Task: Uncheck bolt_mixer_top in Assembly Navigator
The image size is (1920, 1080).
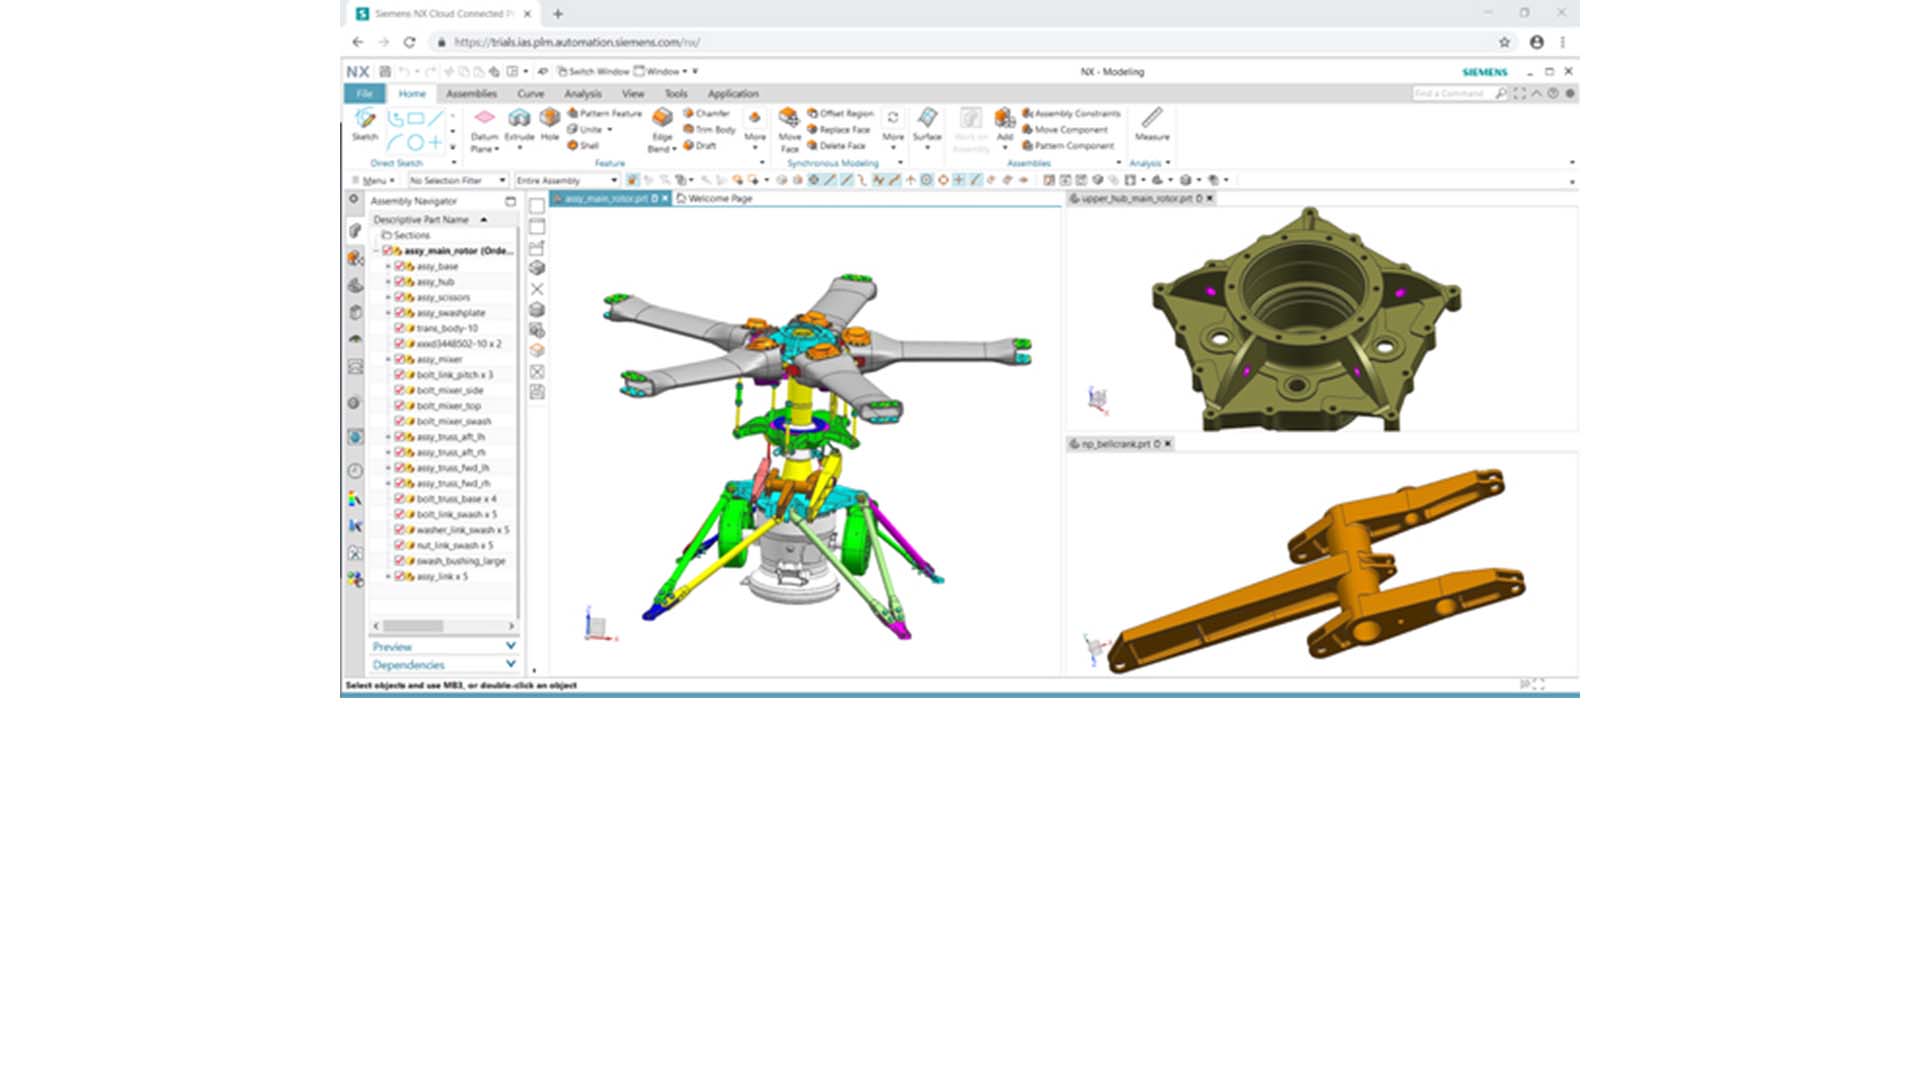Action: point(400,405)
